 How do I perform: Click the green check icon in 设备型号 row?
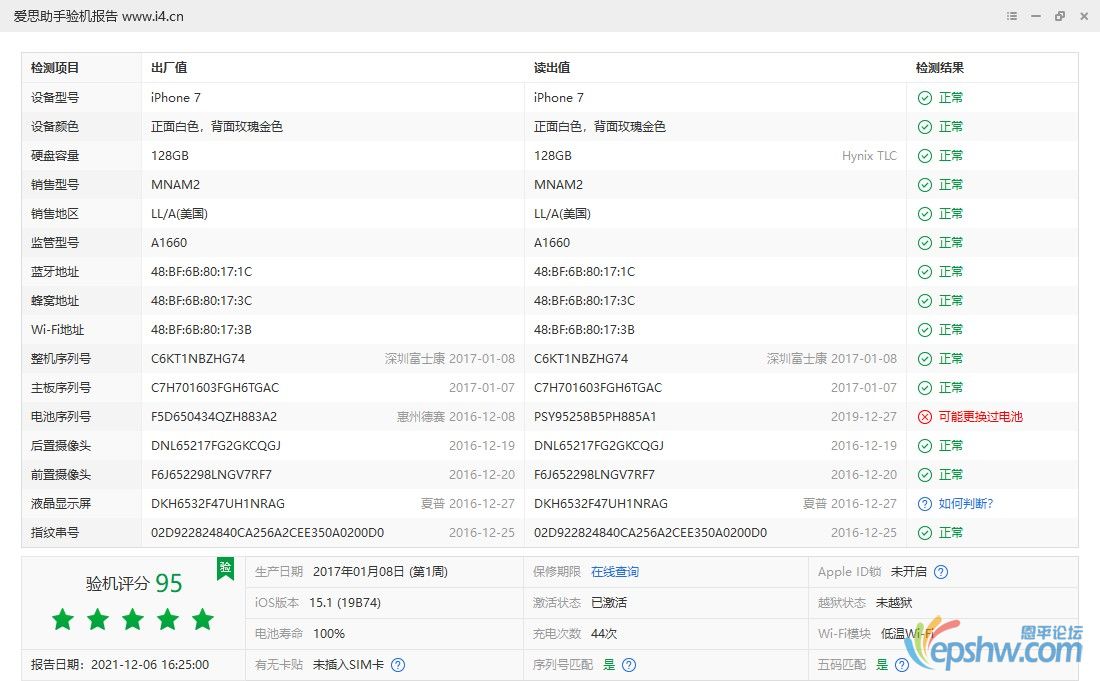pos(925,97)
